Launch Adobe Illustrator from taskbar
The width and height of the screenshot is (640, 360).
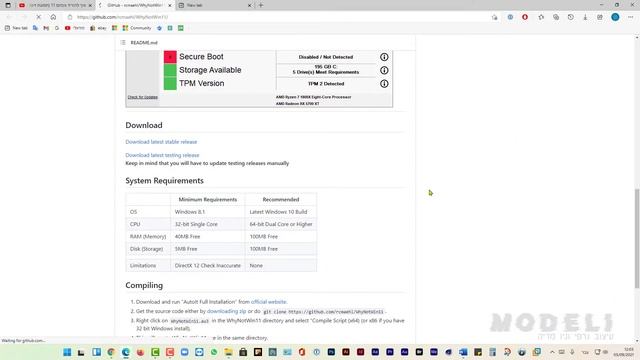(x=346, y=352)
